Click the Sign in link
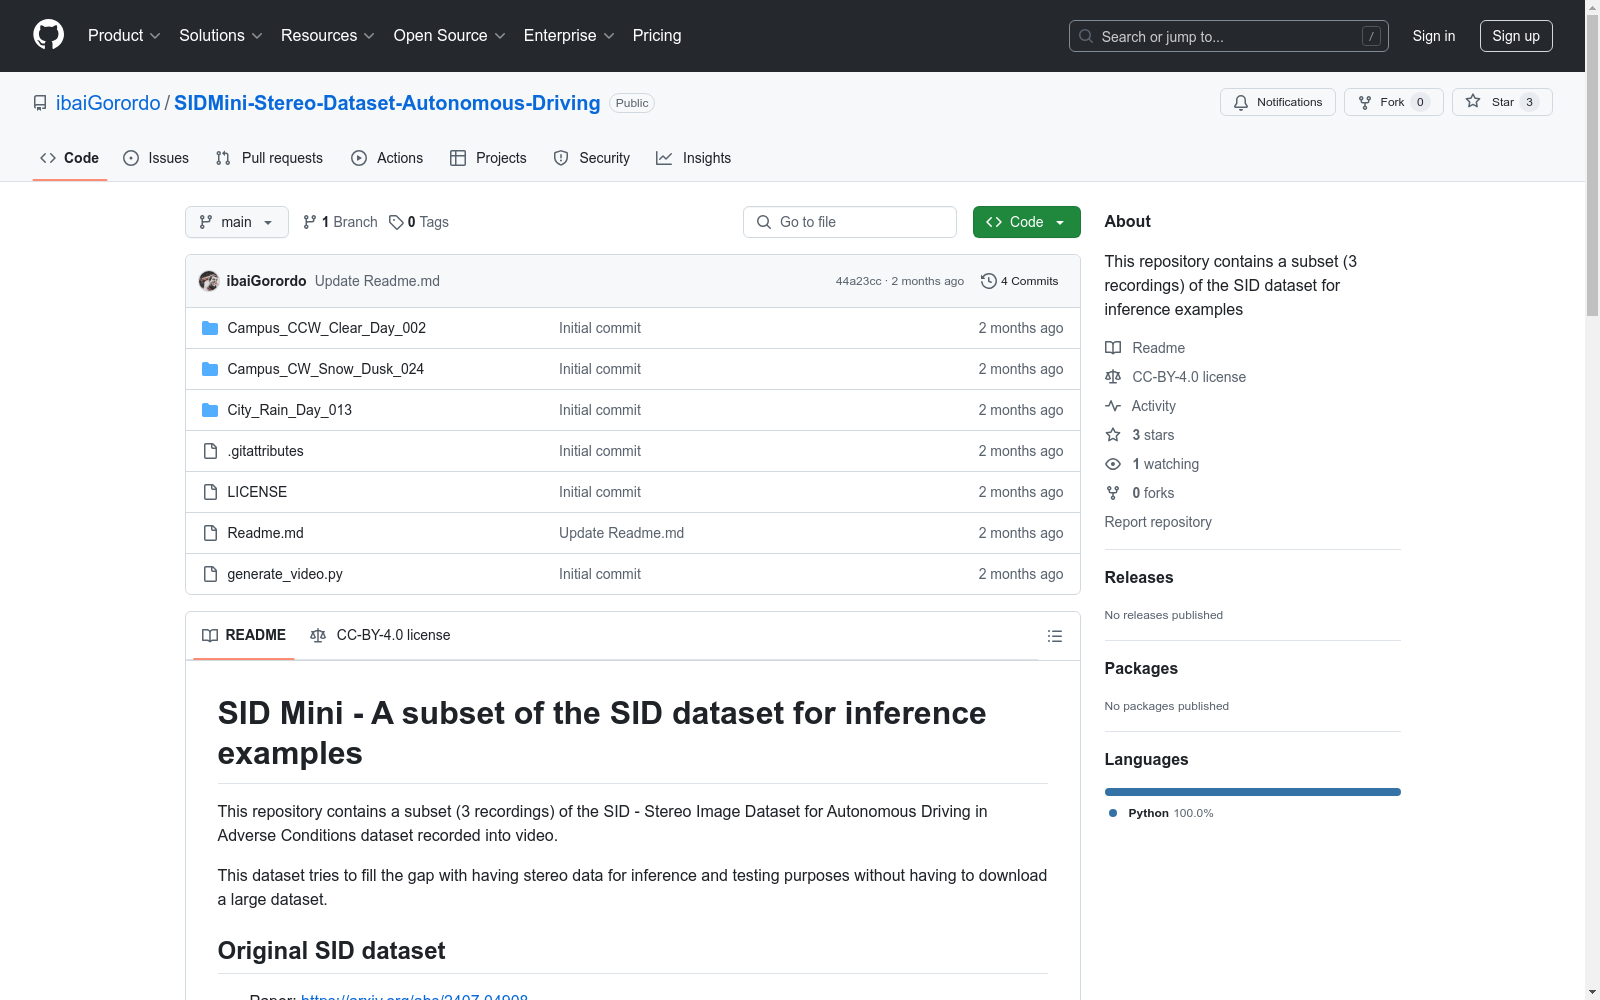Image resolution: width=1600 pixels, height=1000 pixels. click(1434, 36)
